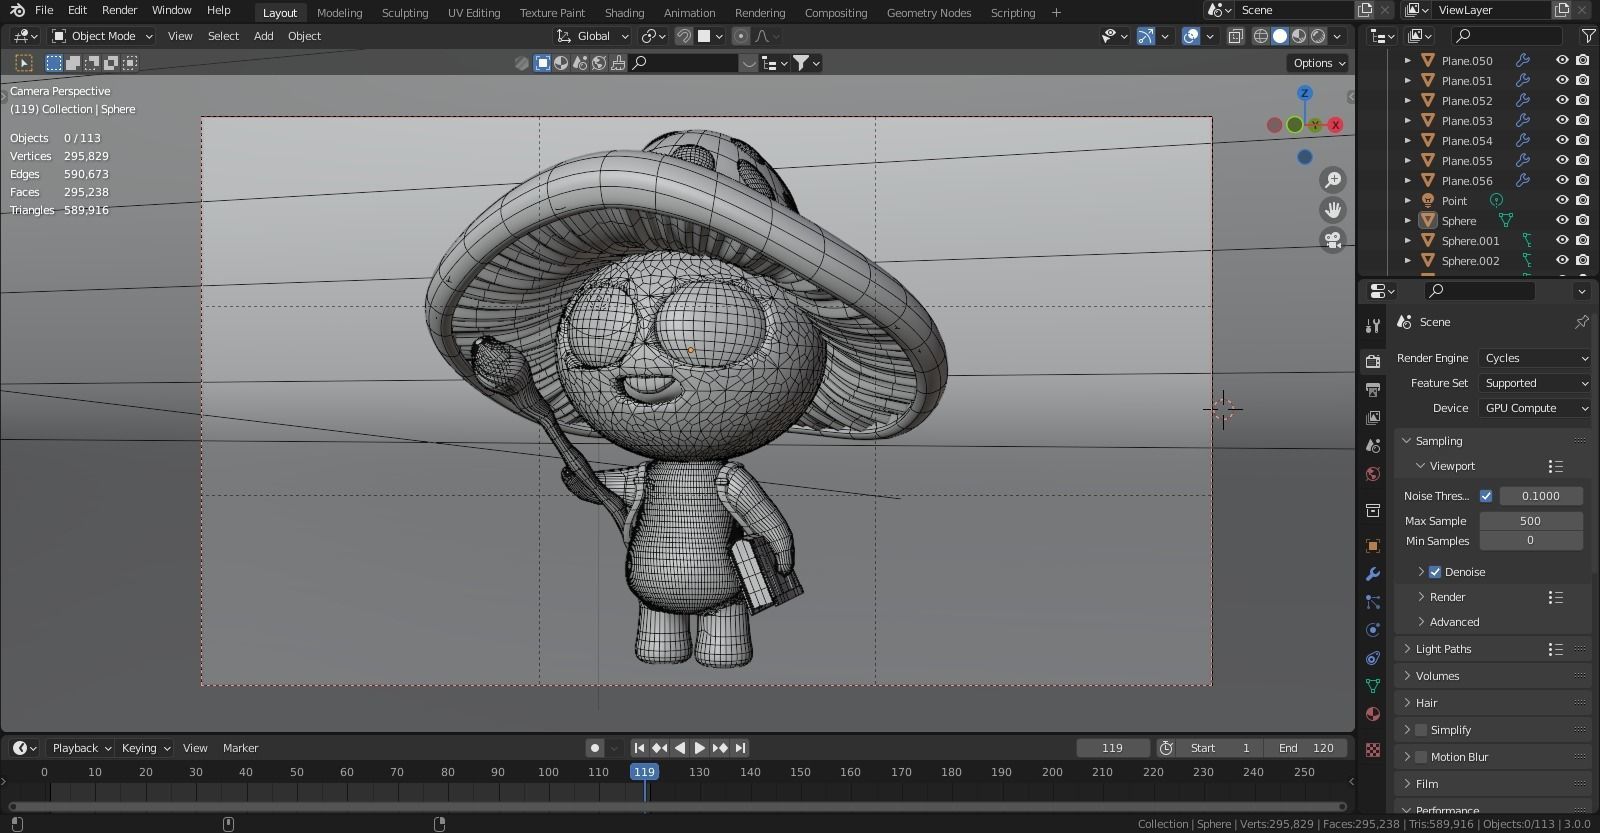
Task: Open the Texture properties checker tab
Action: [1373, 750]
